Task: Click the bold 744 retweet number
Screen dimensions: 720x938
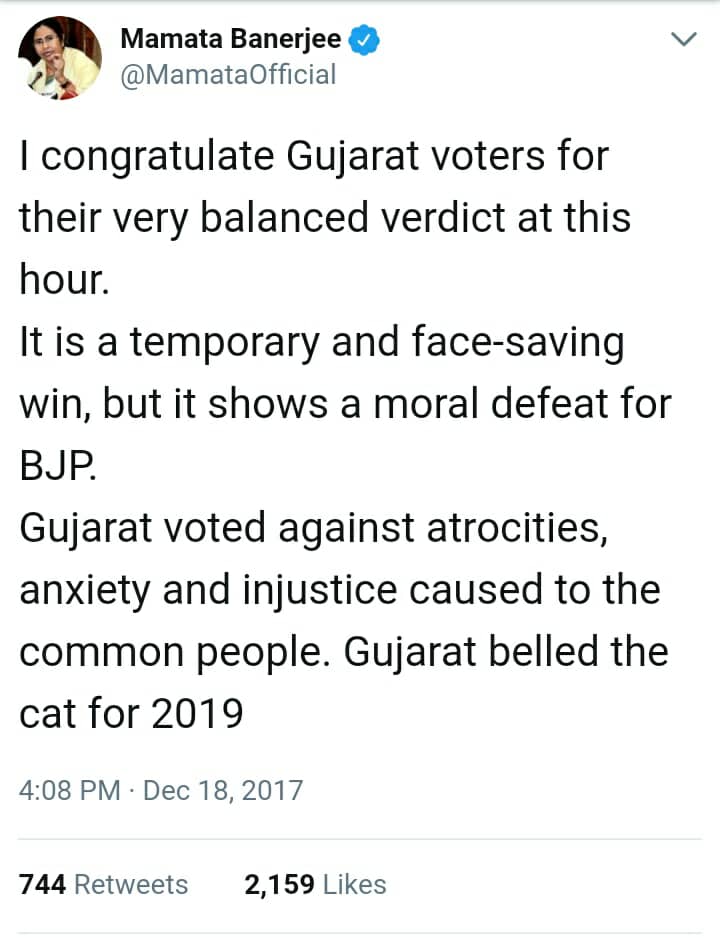Action: click(42, 884)
